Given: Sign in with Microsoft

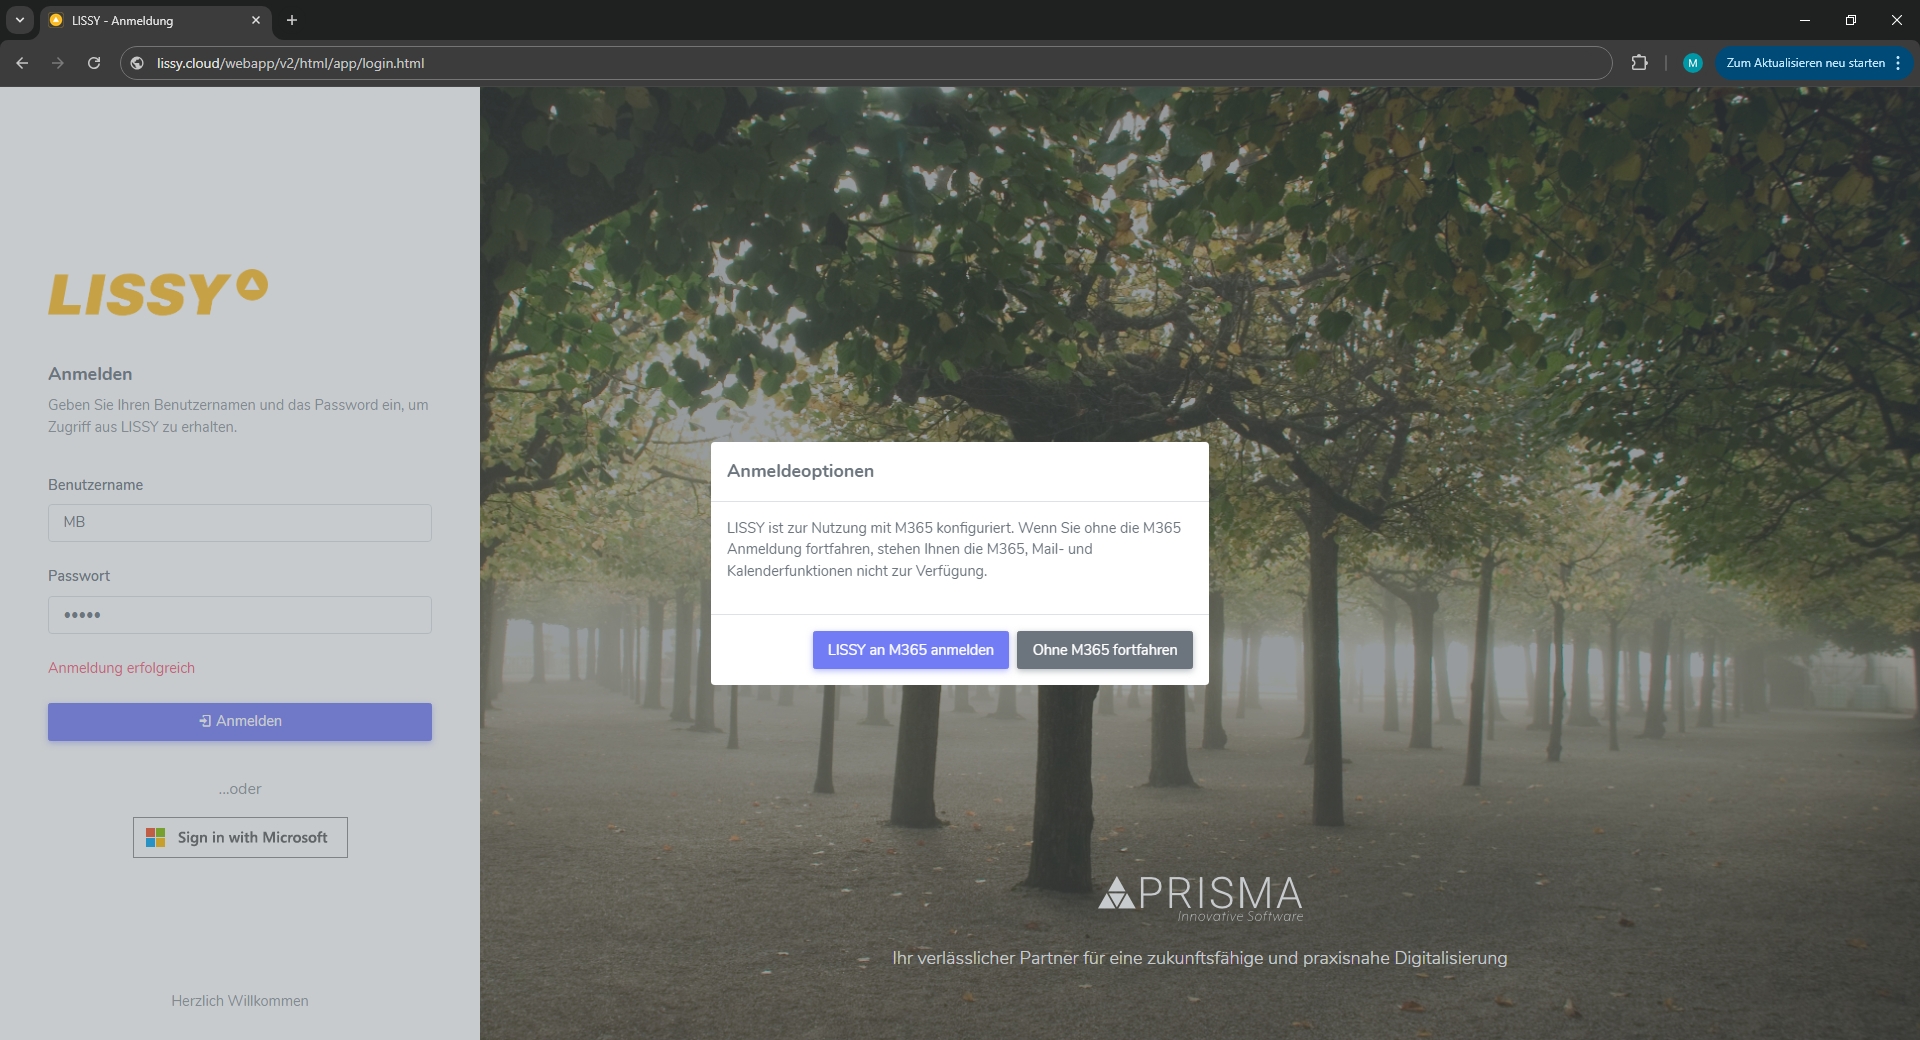Looking at the screenshot, I should (x=240, y=838).
